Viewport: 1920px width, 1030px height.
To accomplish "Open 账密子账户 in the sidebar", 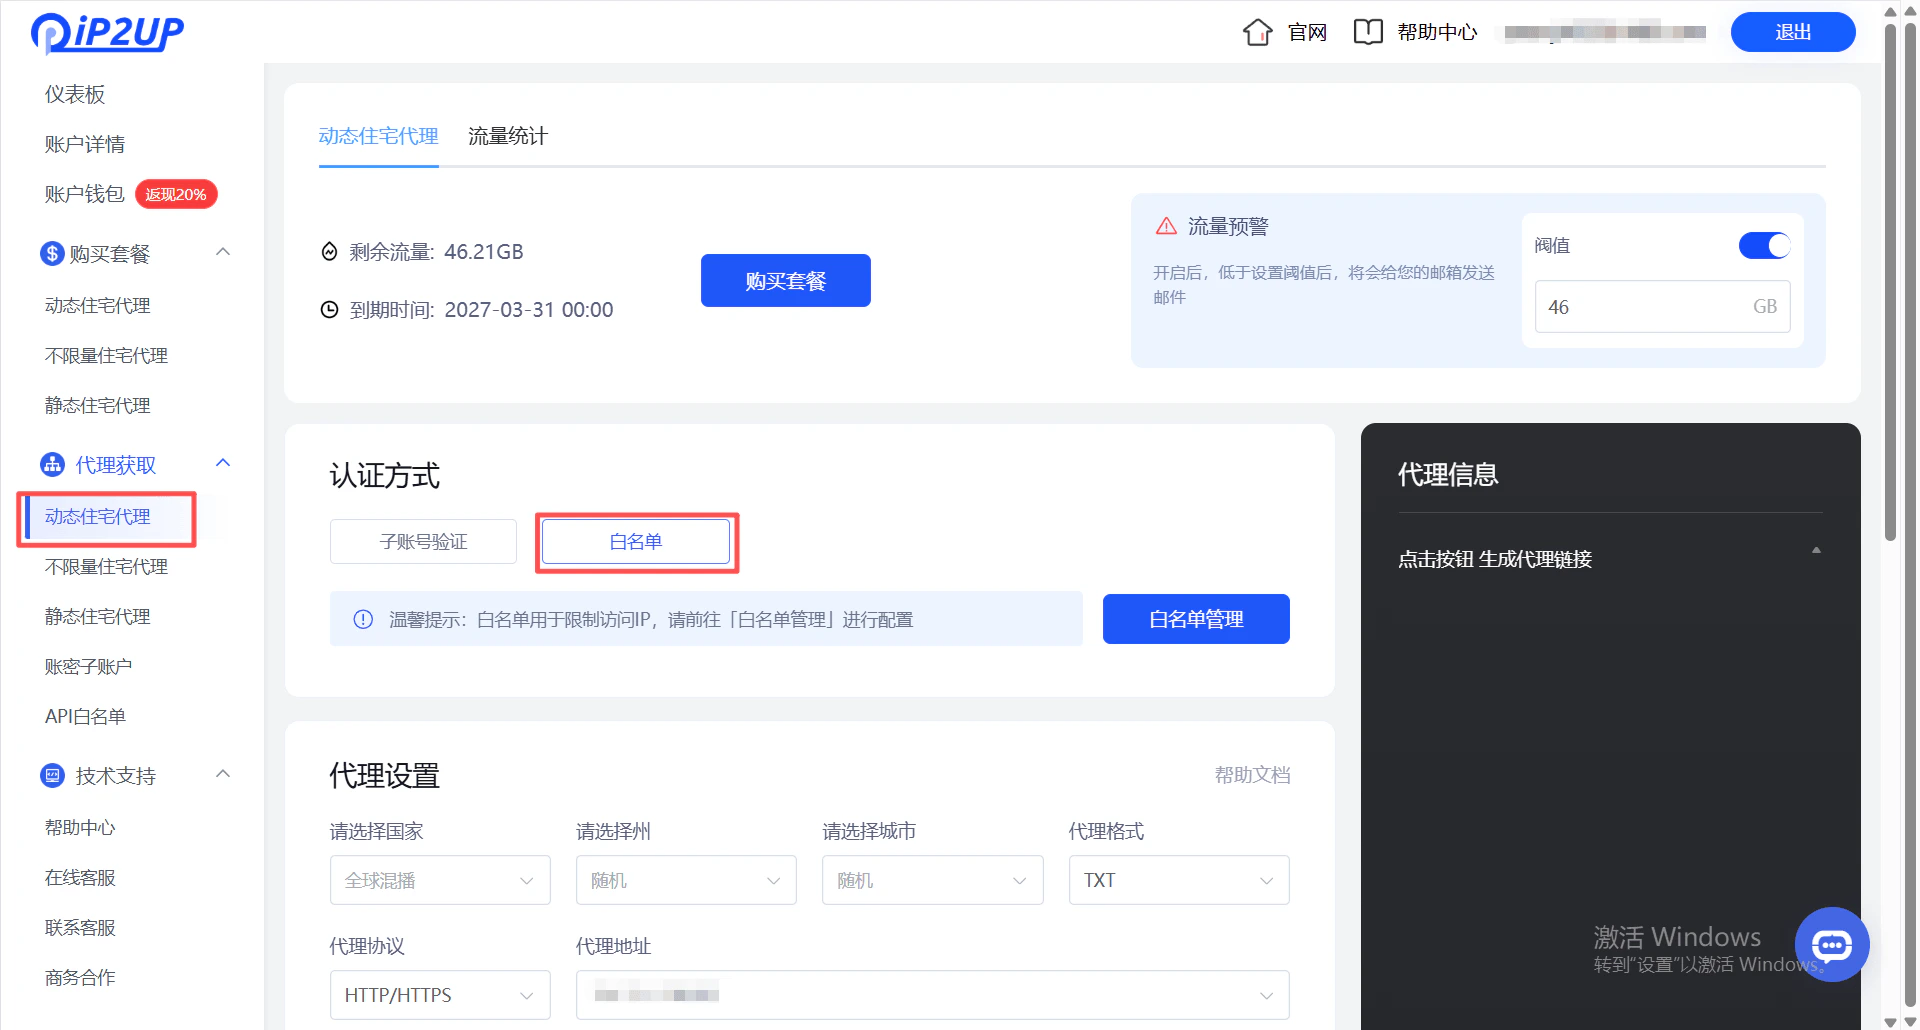I will tap(88, 666).
